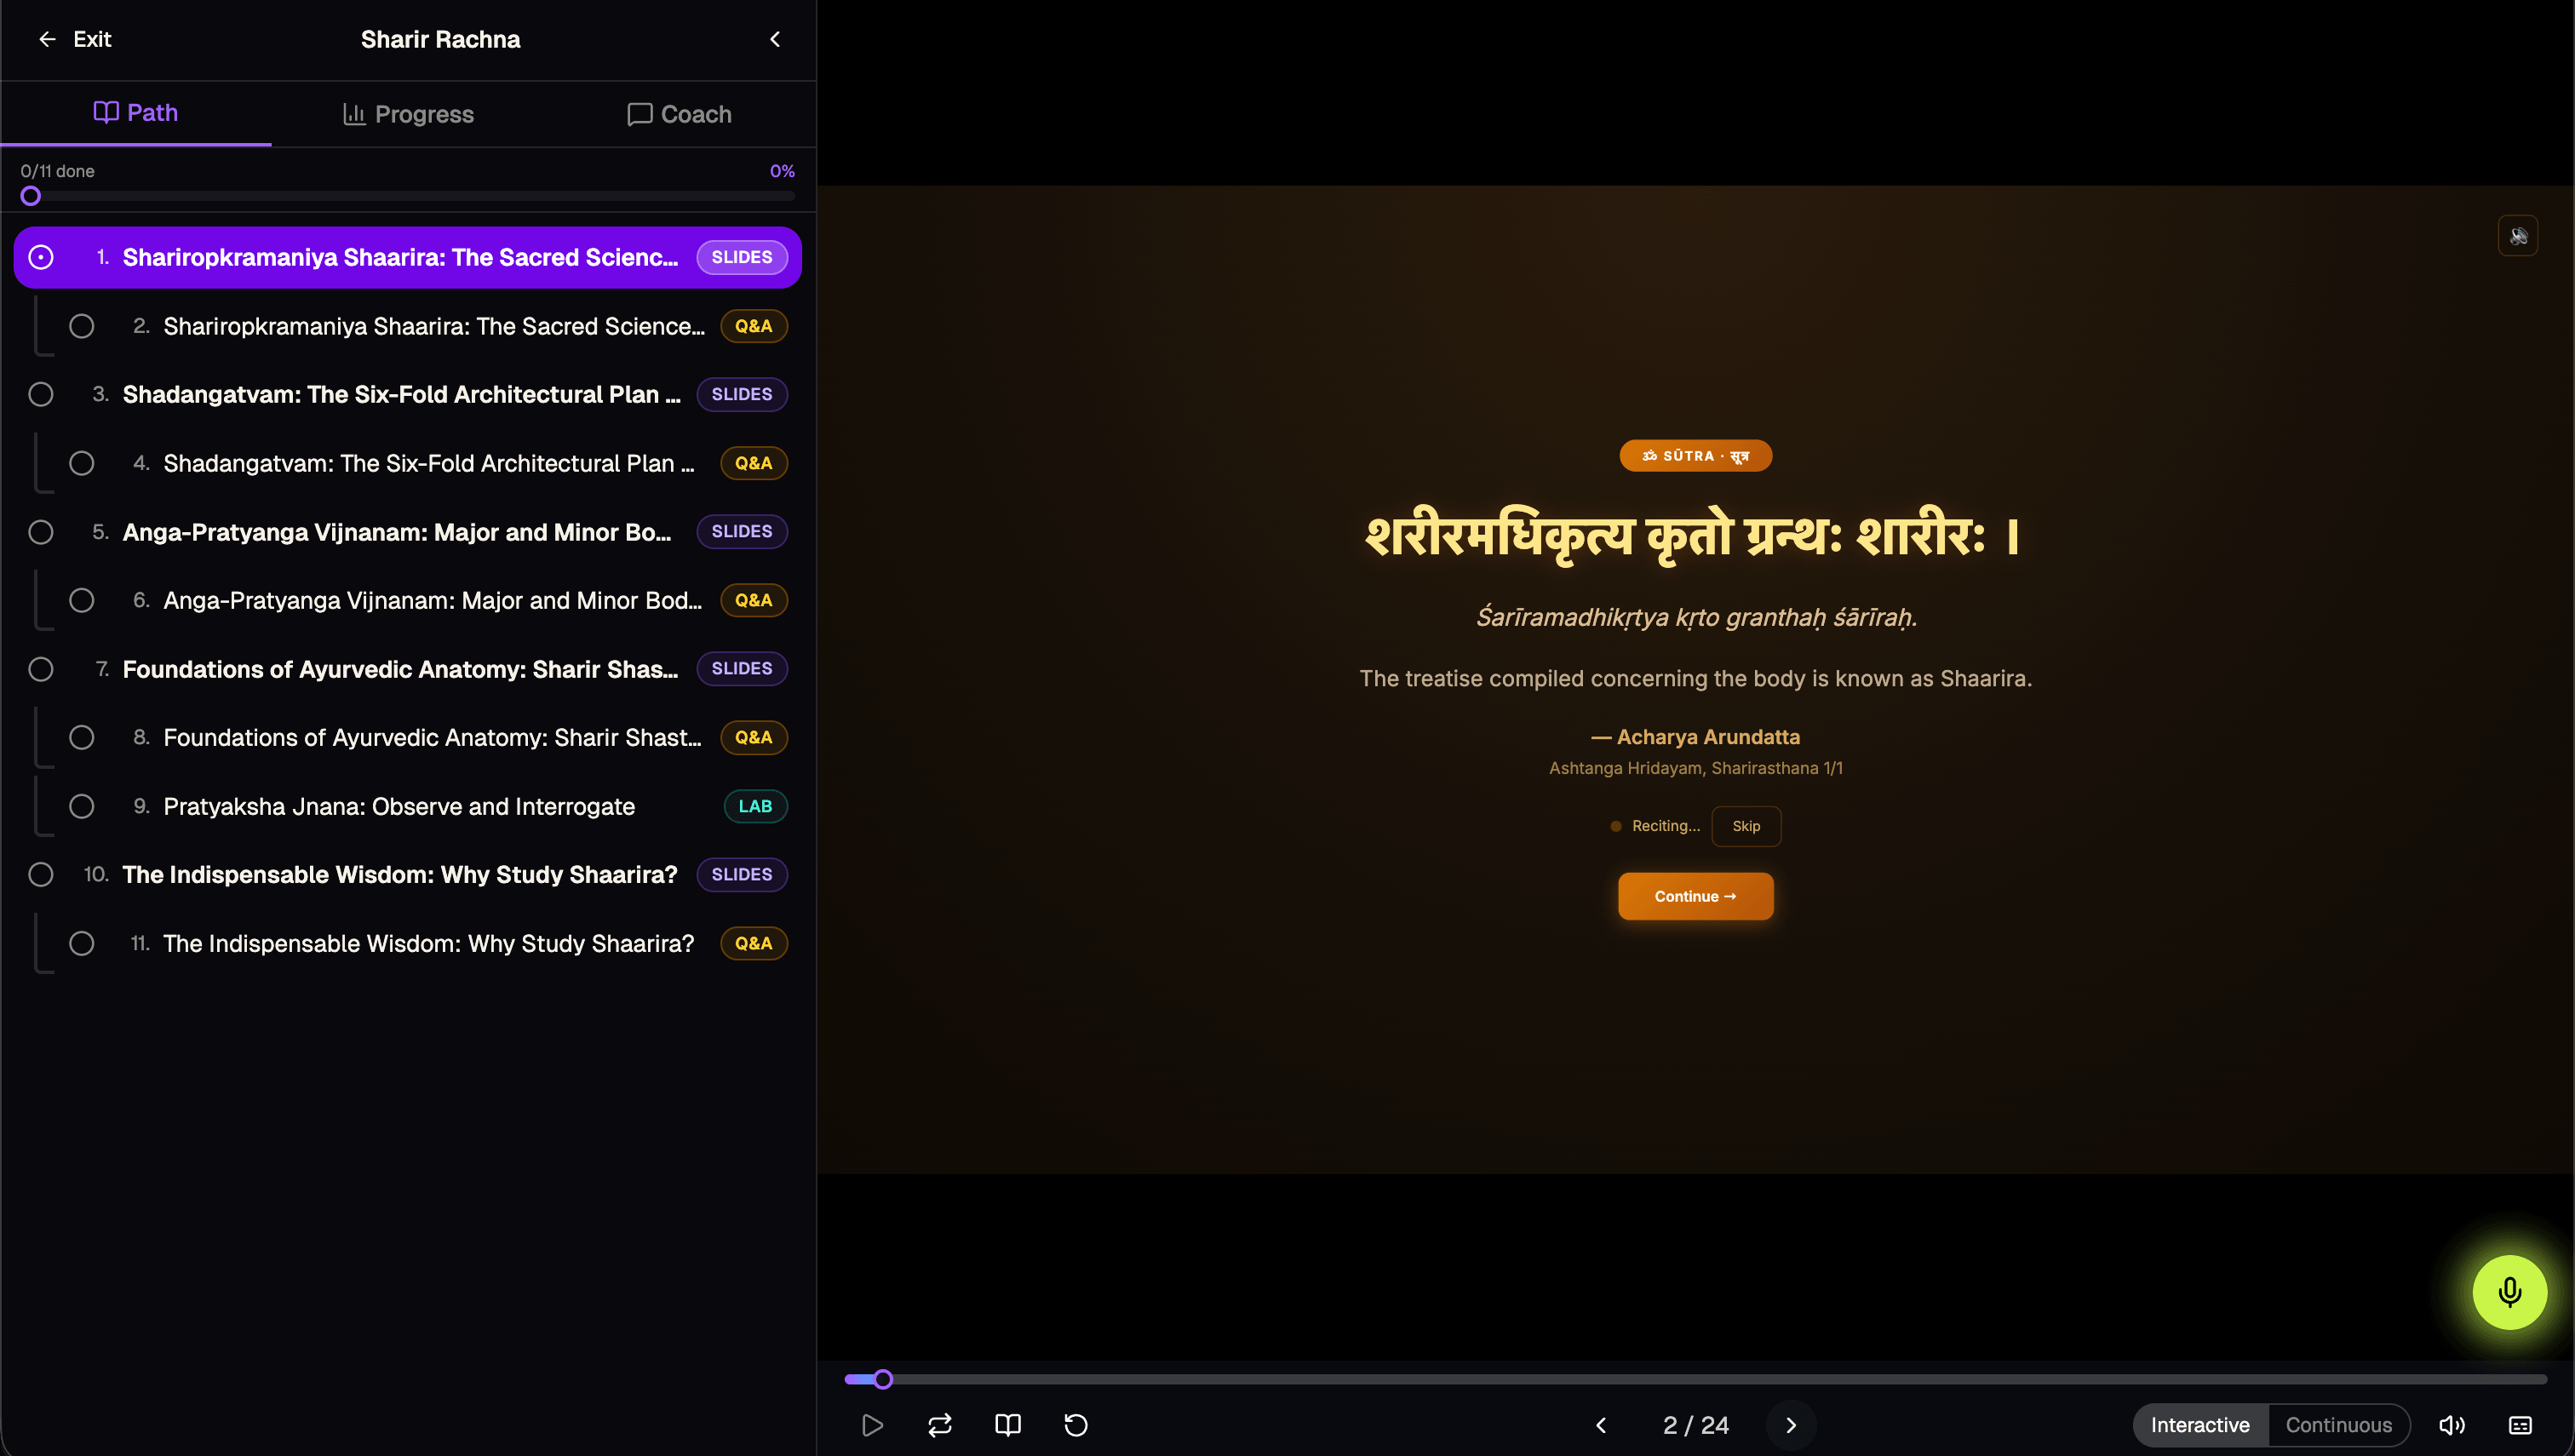Go to the previous slide
This screenshot has width=2575, height=1456.
1601,1425
